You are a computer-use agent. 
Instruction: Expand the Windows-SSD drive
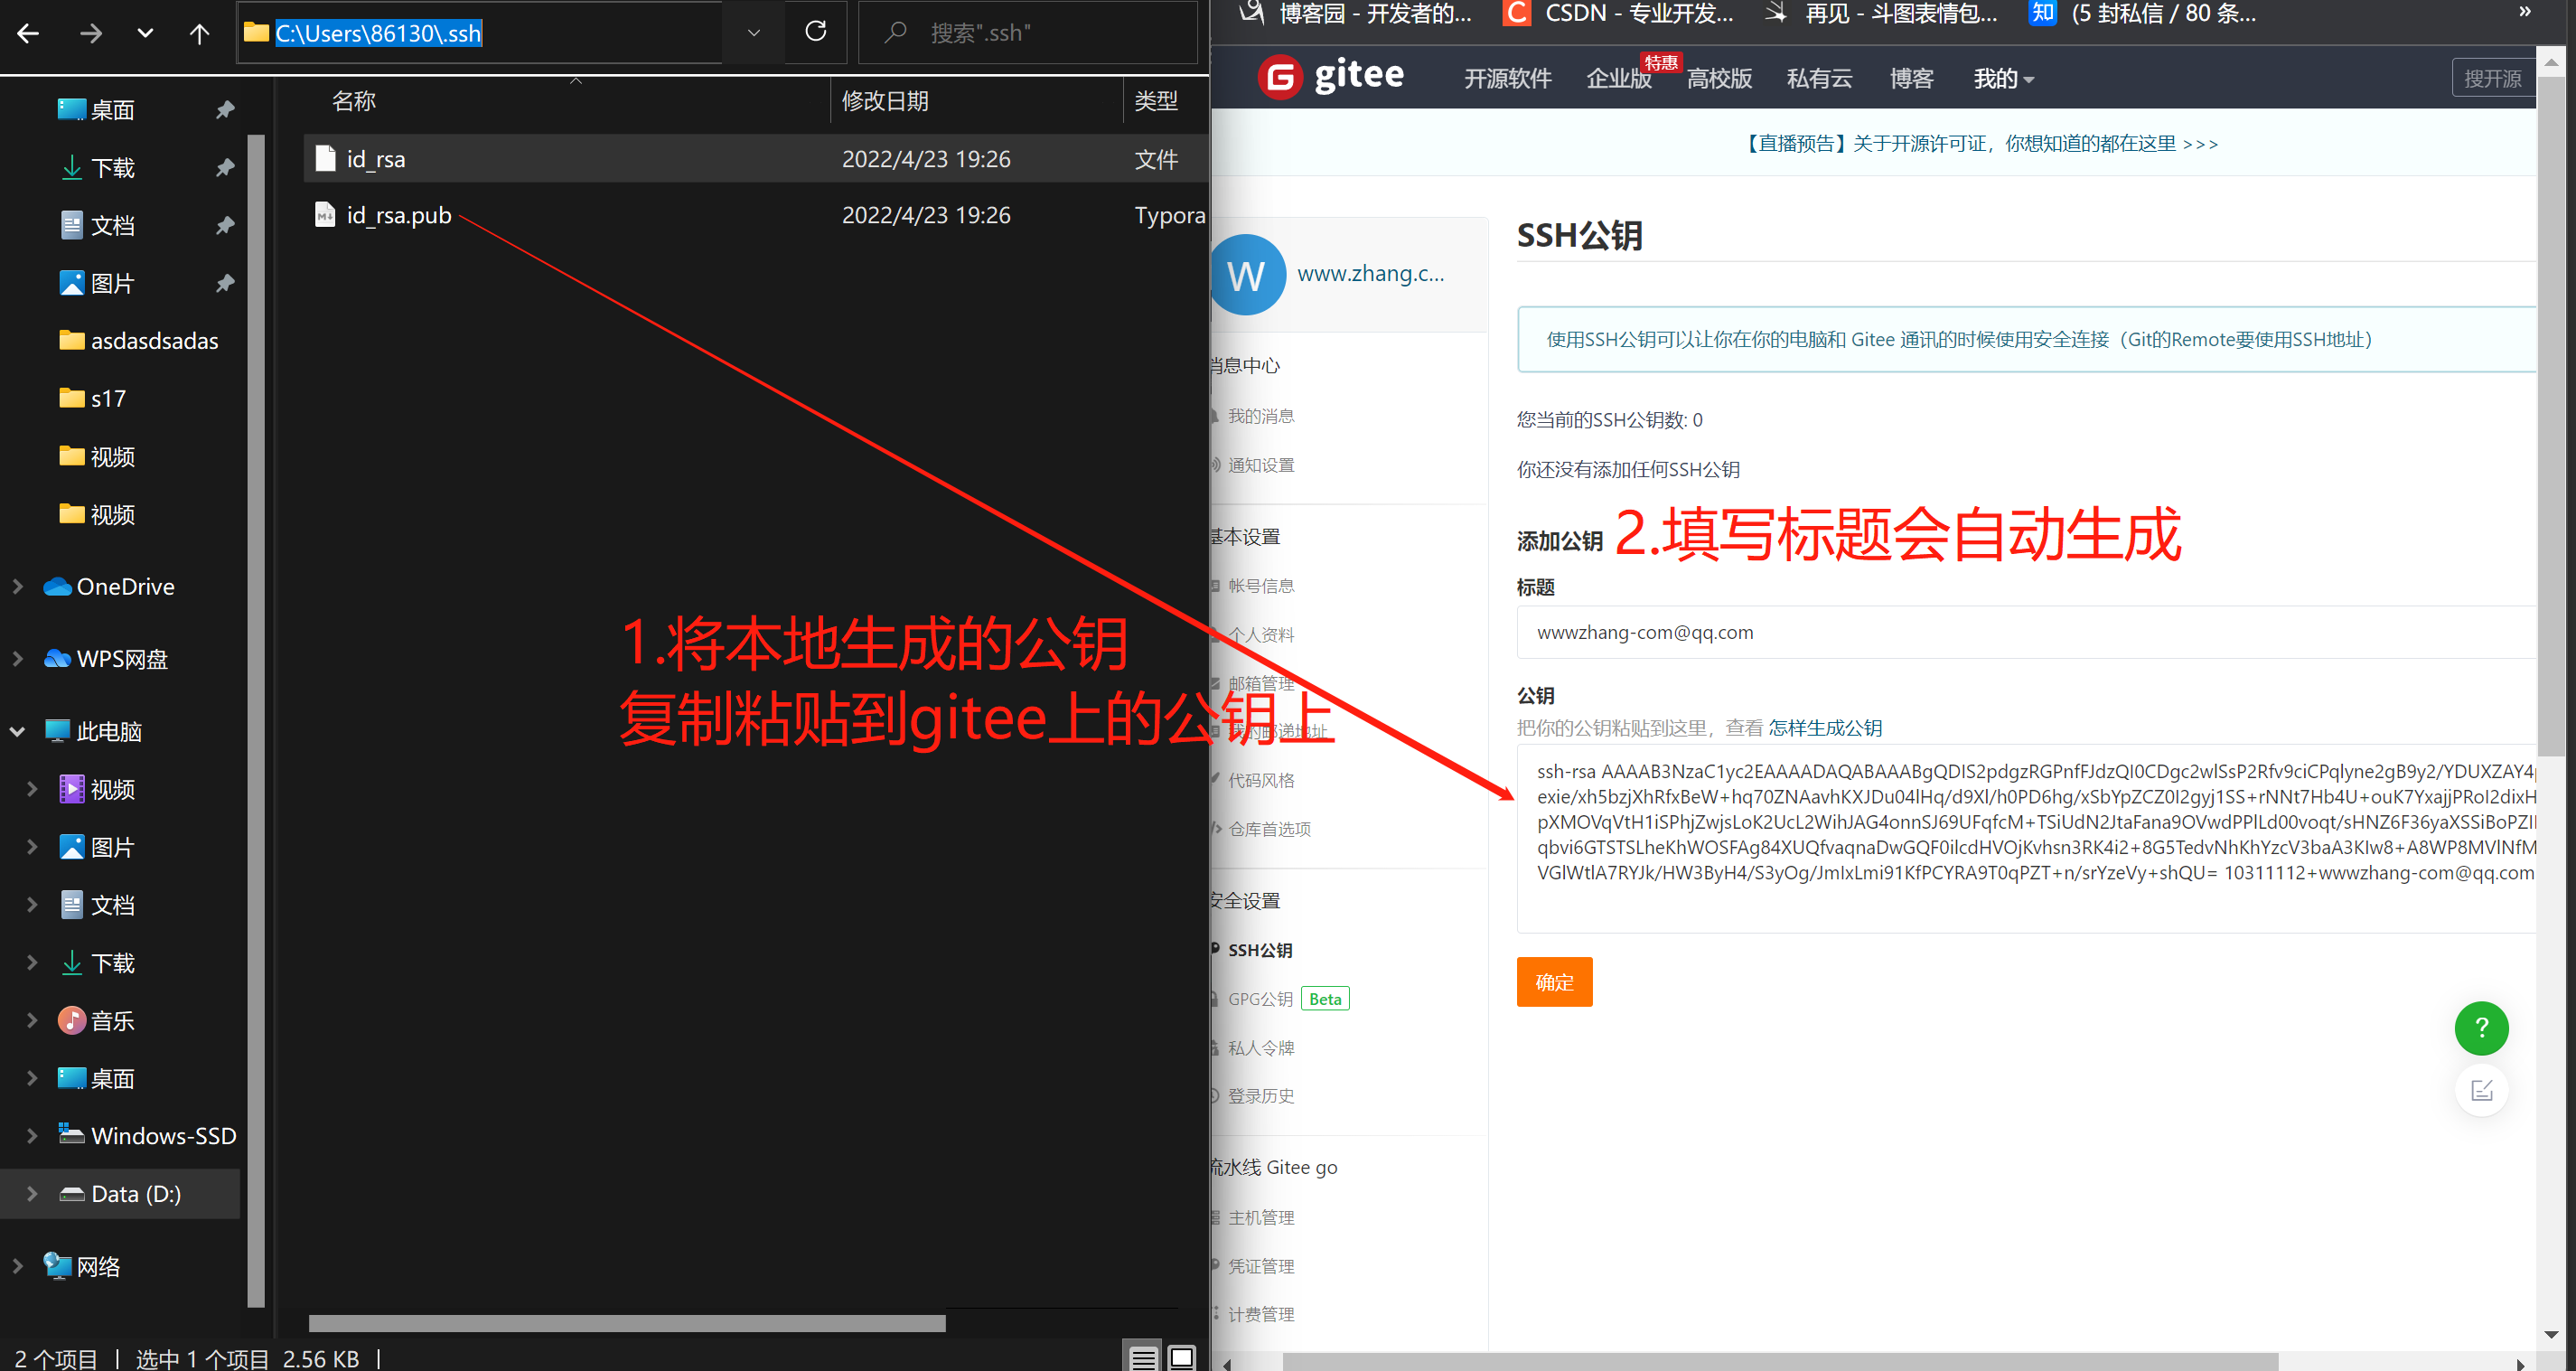[31, 1136]
